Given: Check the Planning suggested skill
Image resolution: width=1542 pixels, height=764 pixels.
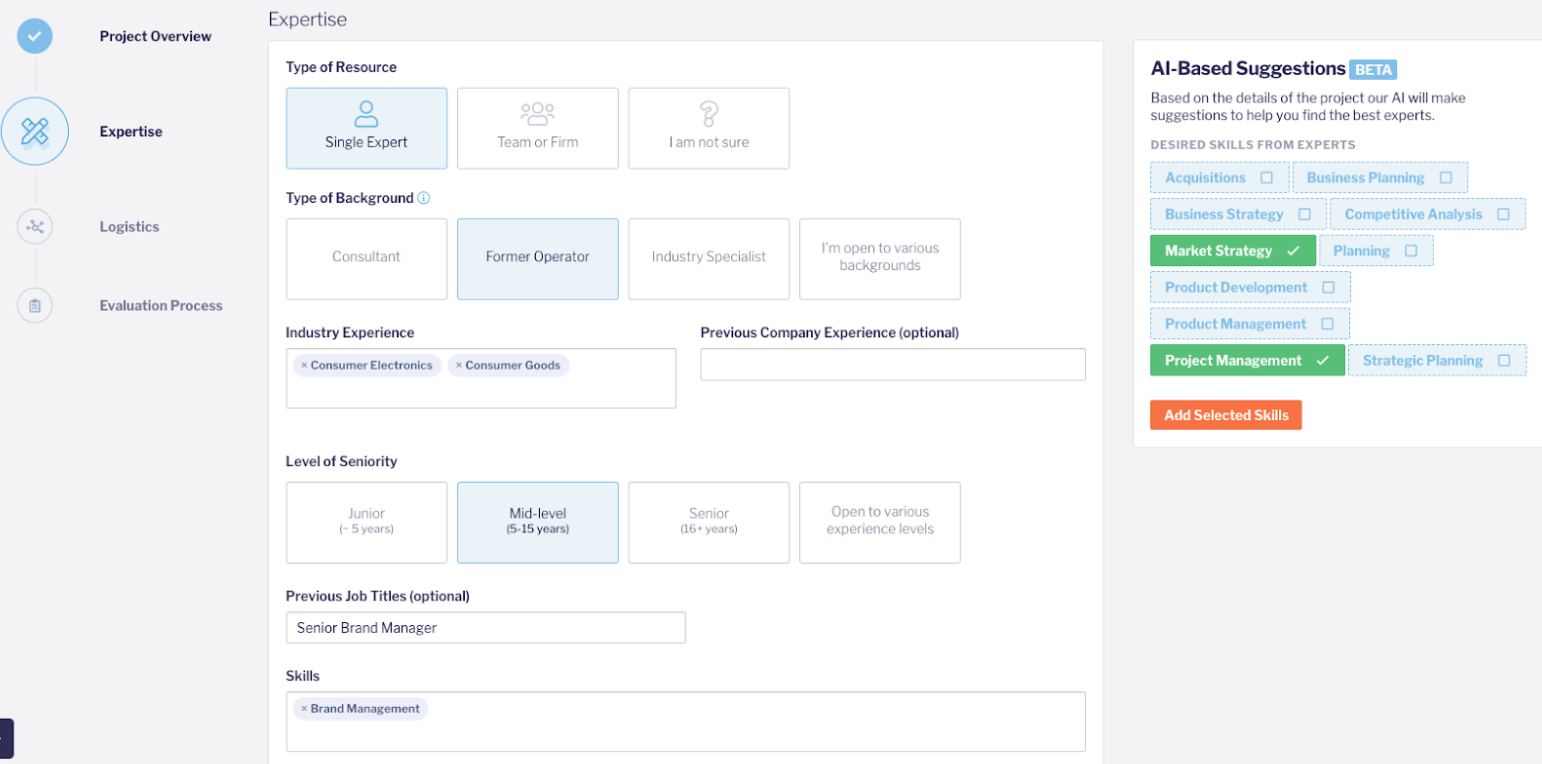Looking at the screenshot, I should [x=1376, y=251].
